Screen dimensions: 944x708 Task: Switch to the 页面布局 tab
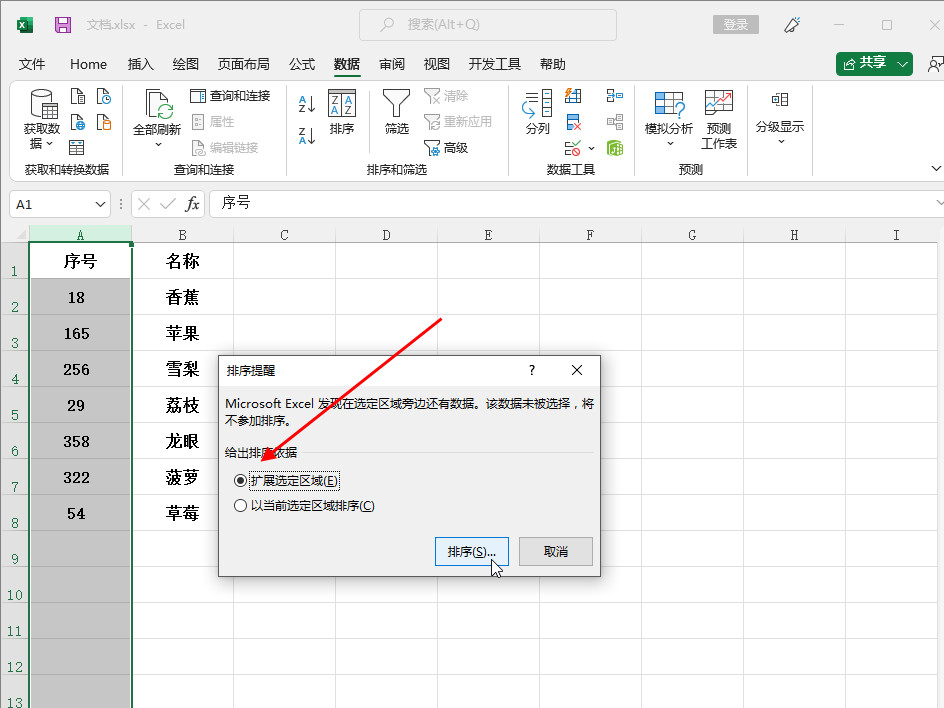243,64
